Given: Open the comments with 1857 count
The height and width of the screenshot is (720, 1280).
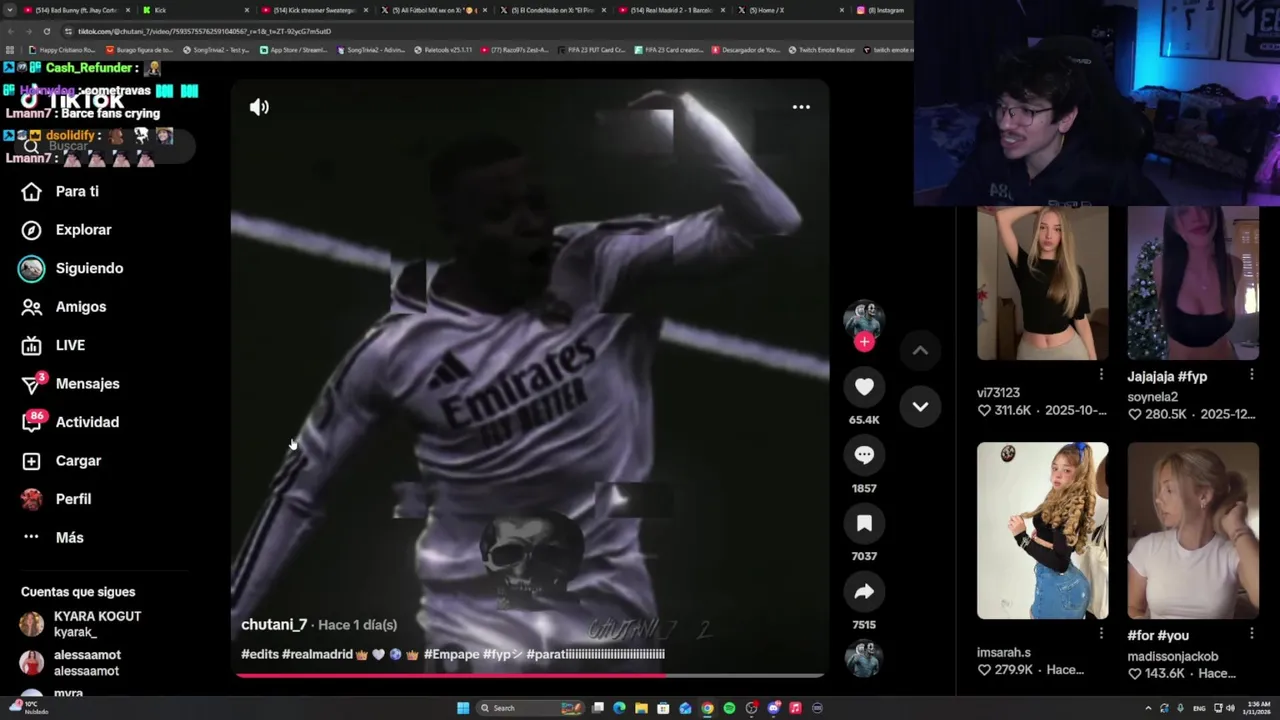Looking at the screenshot, I should (x=864, y=455).
